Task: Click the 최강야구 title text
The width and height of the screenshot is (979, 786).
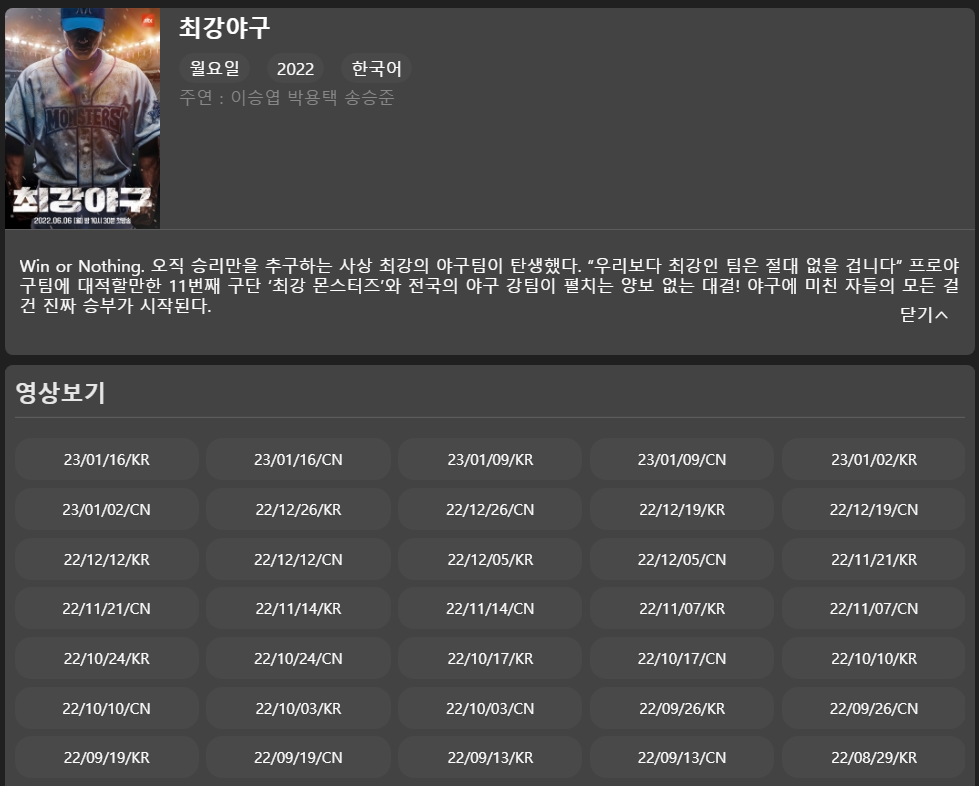Action: click(x=224, y=27)
